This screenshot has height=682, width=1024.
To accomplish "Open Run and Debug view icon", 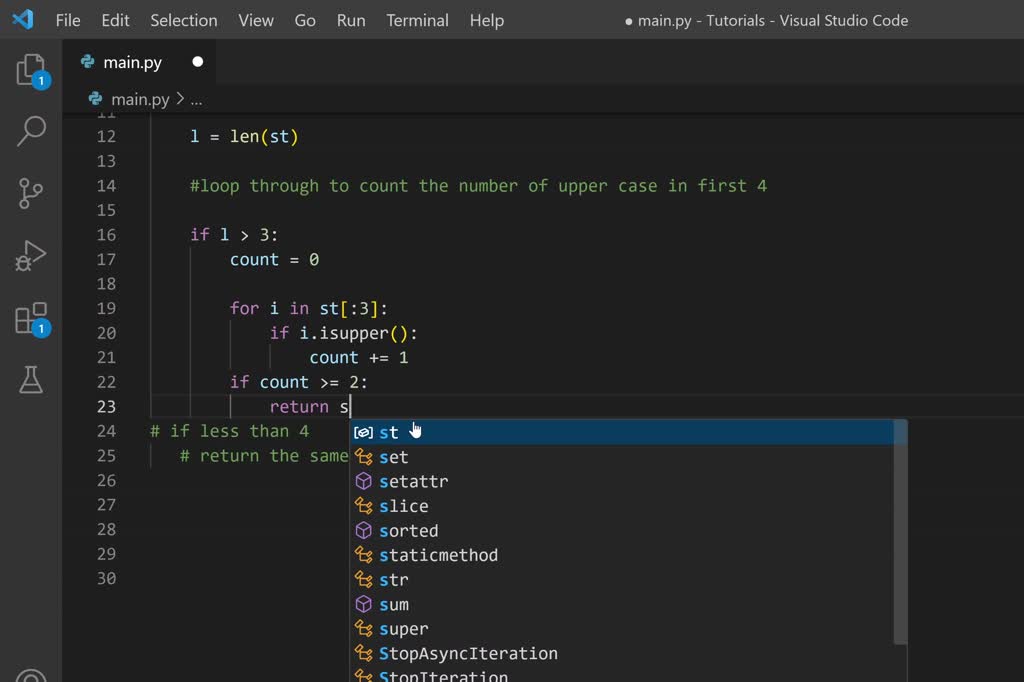I will (x=31, y=256).
